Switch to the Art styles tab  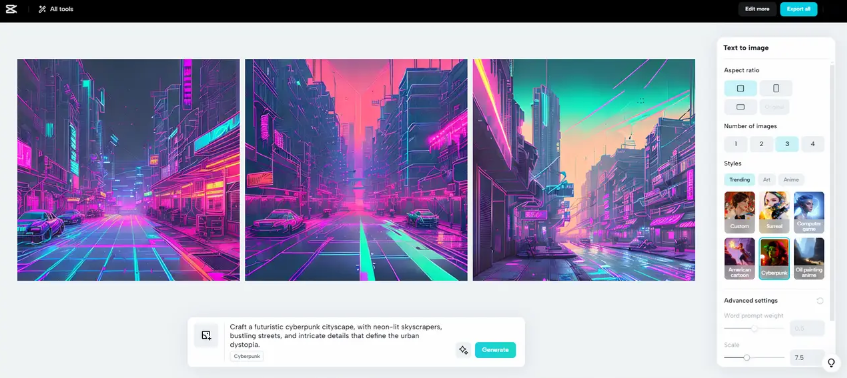(x=767, y=180)
